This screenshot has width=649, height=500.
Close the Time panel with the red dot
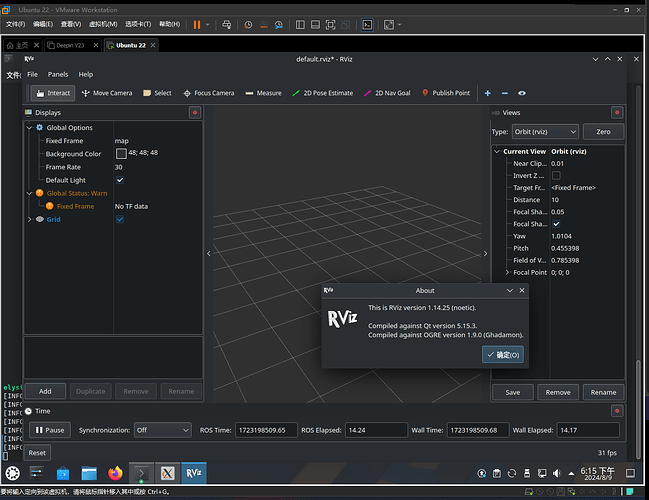click(x=617, y=411)
